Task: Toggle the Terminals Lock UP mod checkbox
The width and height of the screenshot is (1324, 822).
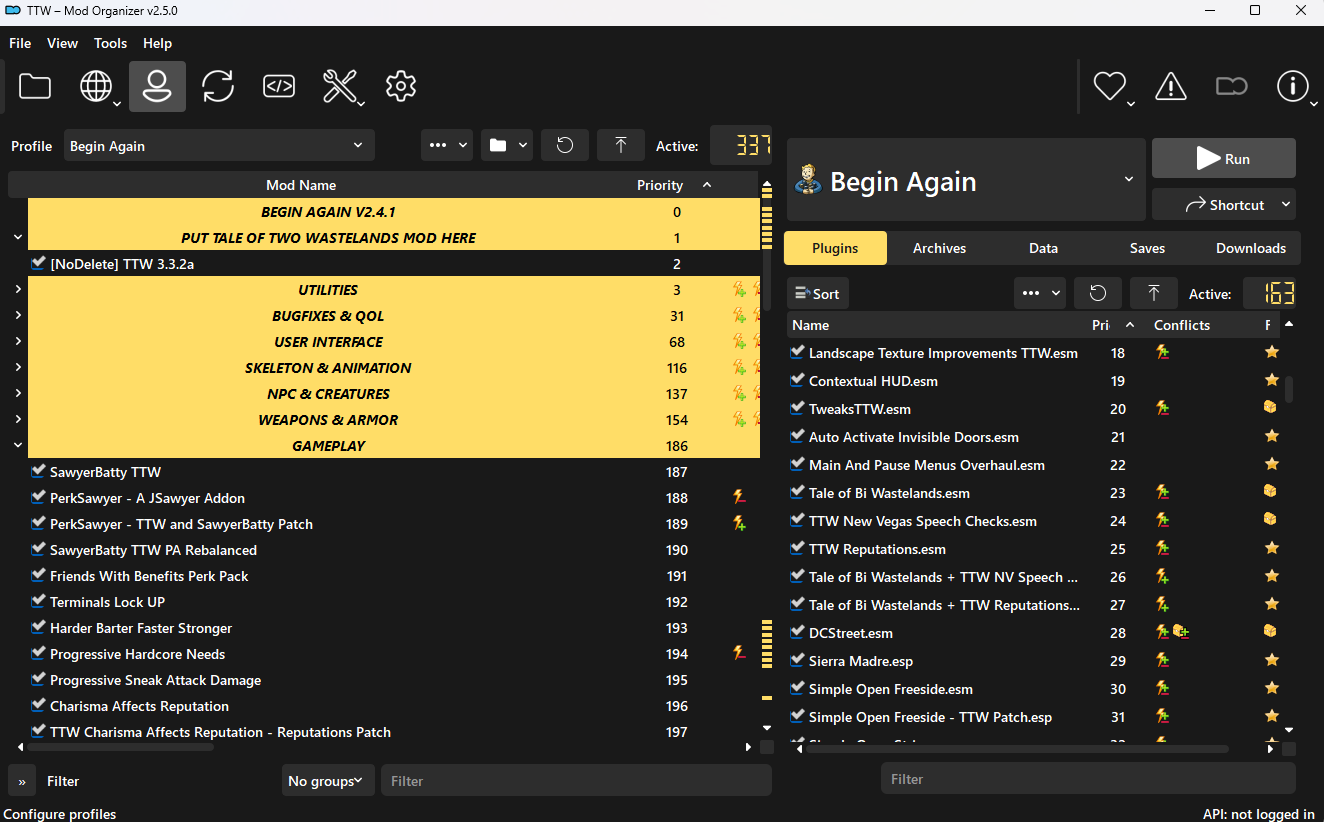Action: click(39, 601)
